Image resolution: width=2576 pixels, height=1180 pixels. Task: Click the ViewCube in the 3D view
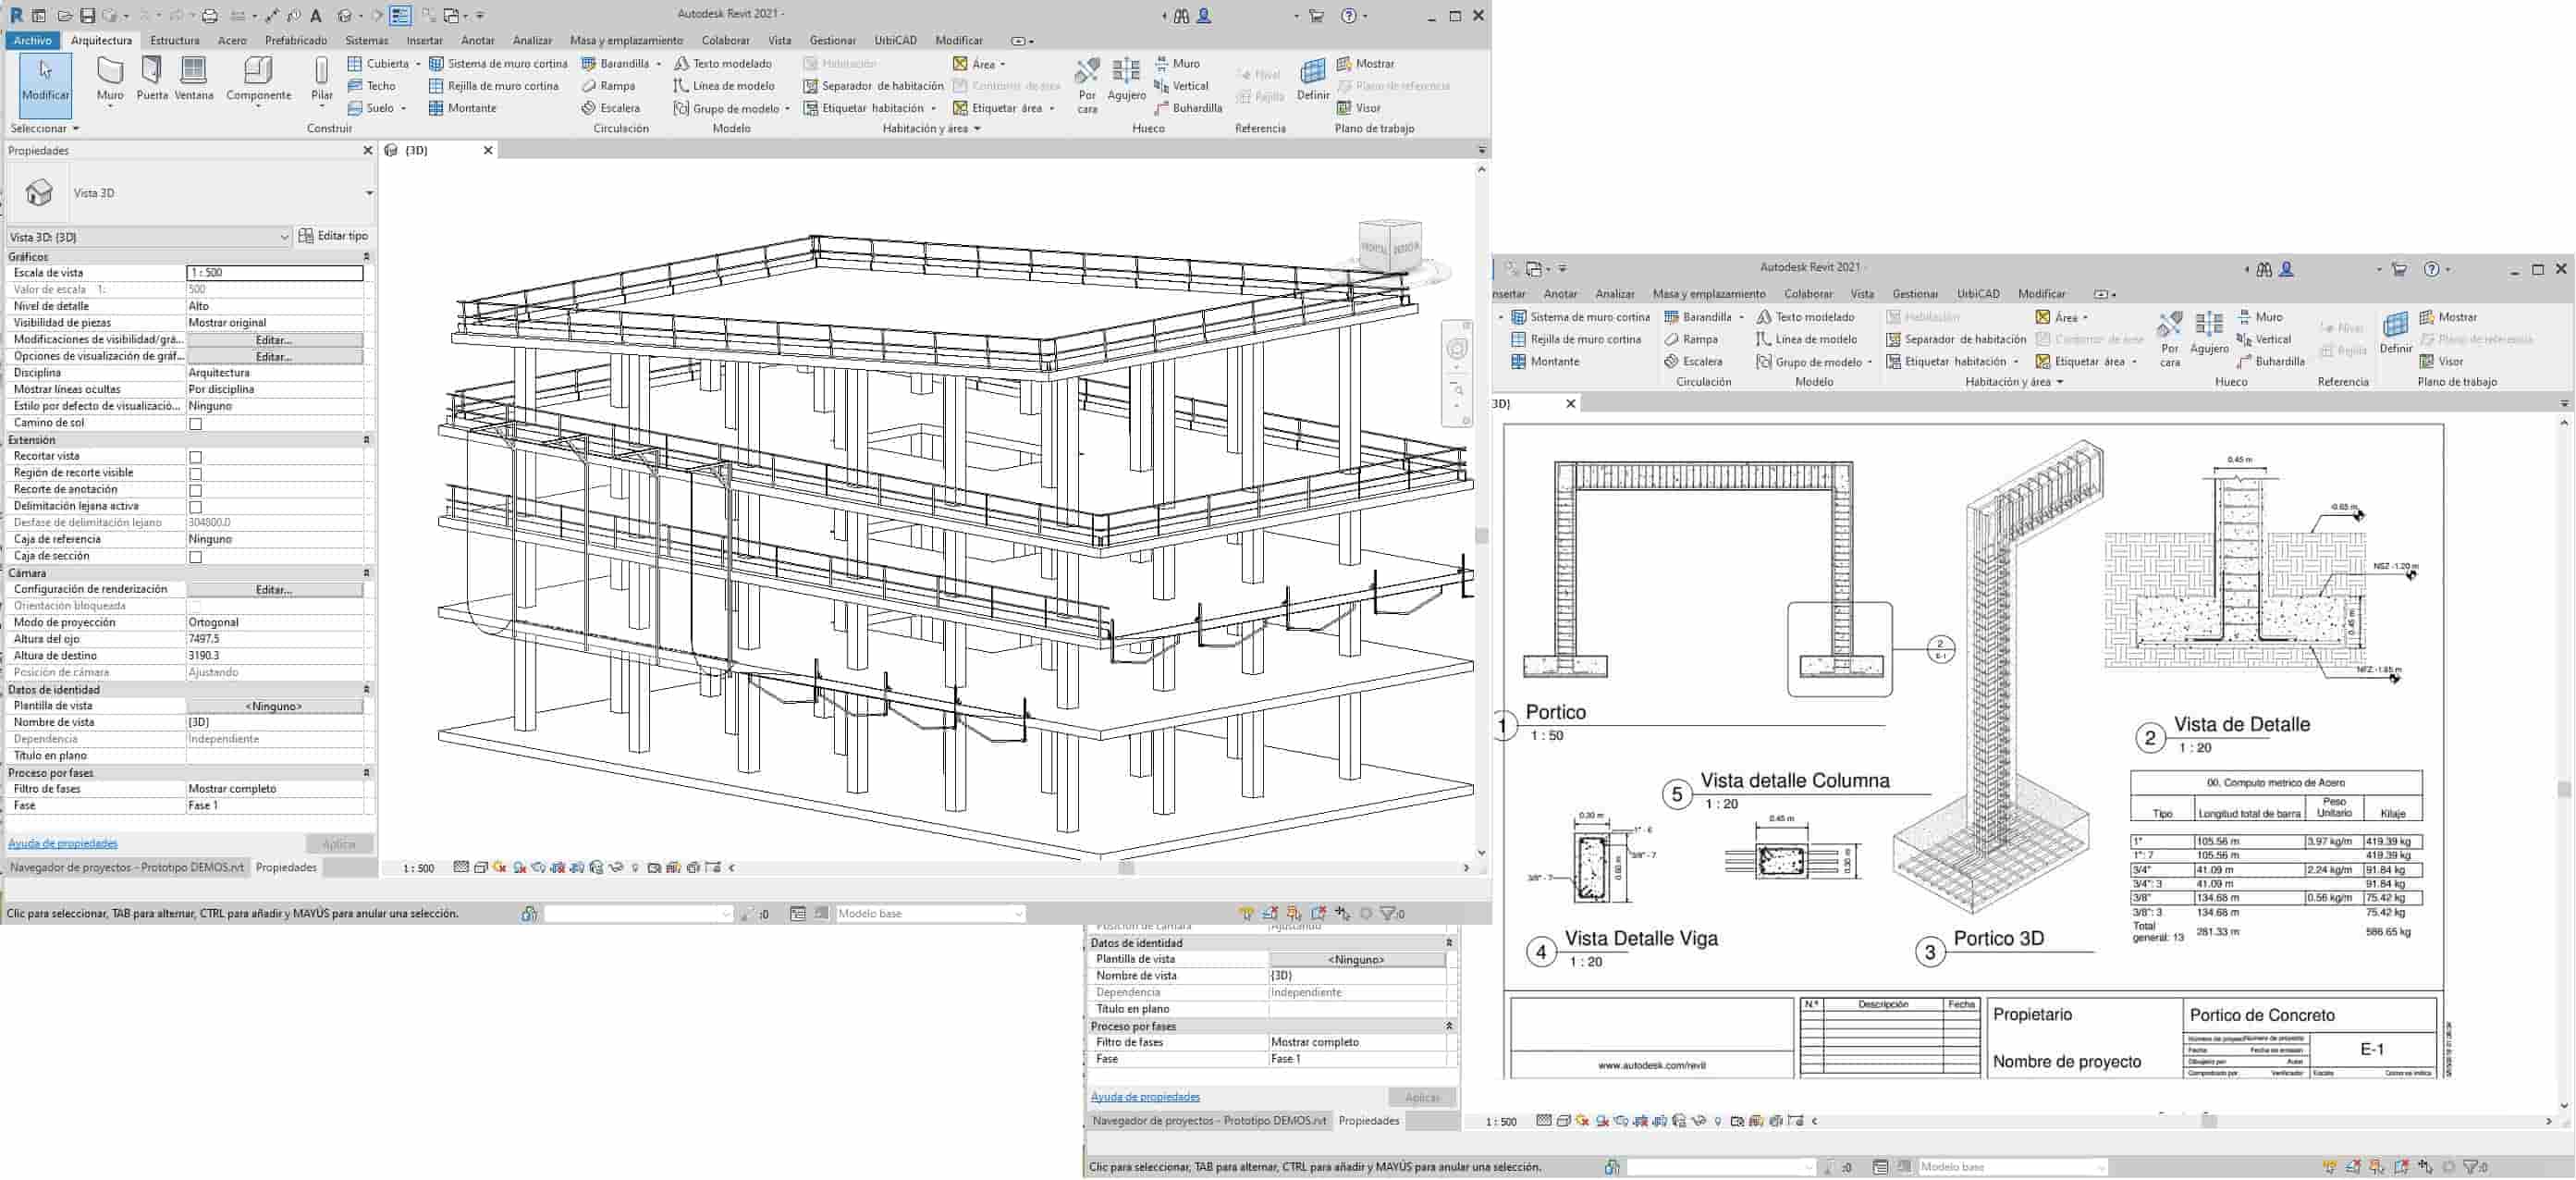[x=1389, y=247]
